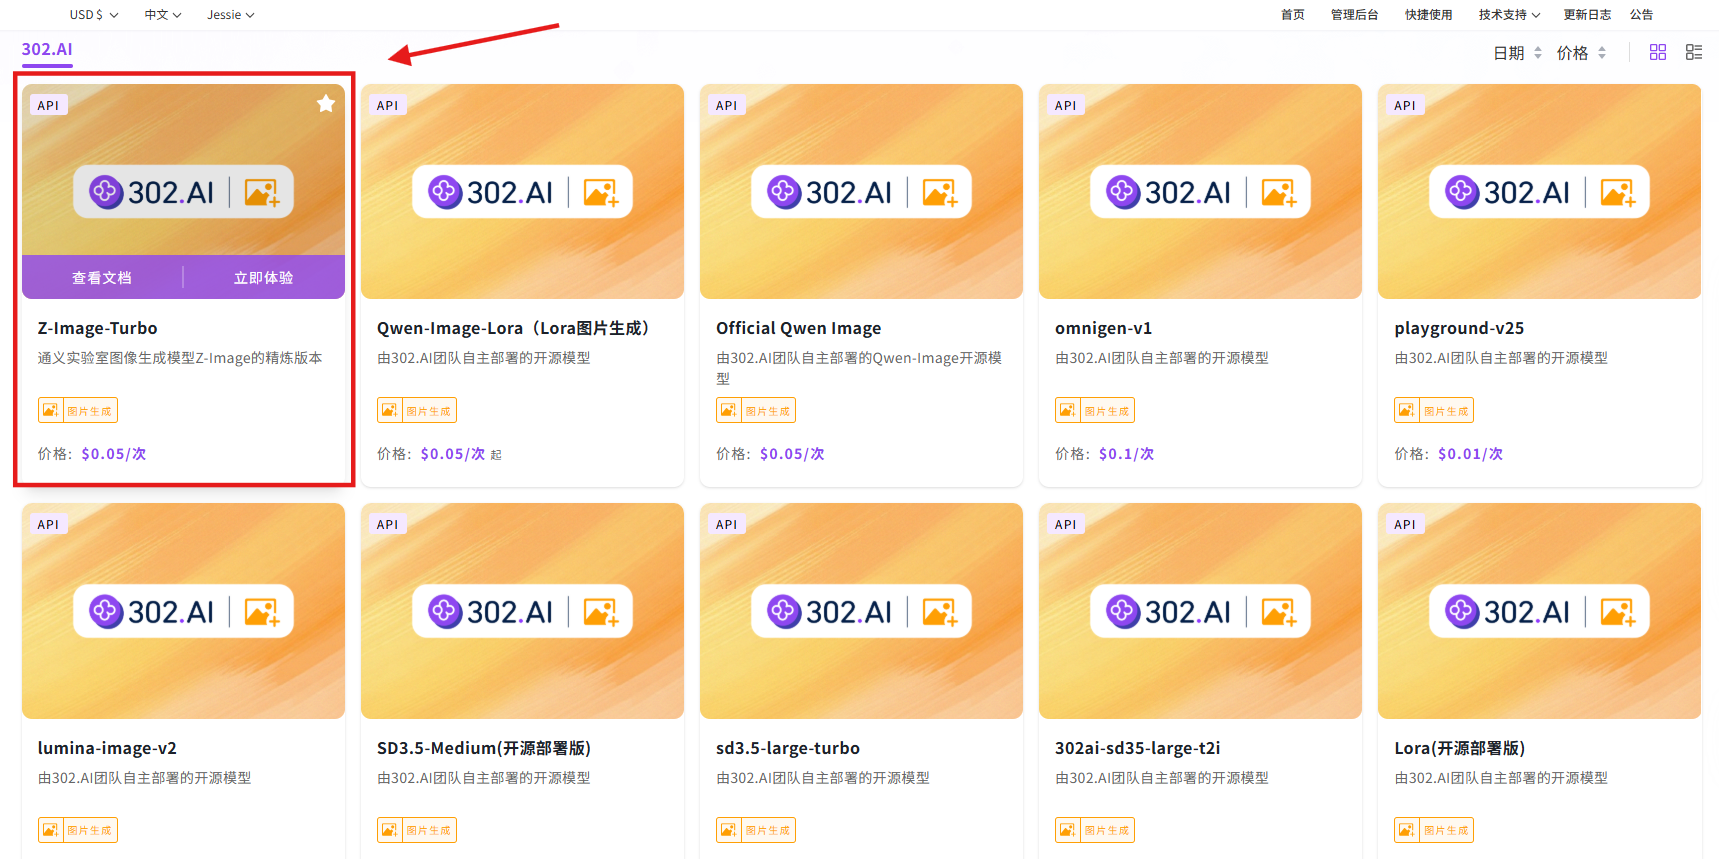Viewport: 1719px width, 859px height.
Task: Switch to list view layout icon
Action: pyautogui.click(x=1694, y=52)
